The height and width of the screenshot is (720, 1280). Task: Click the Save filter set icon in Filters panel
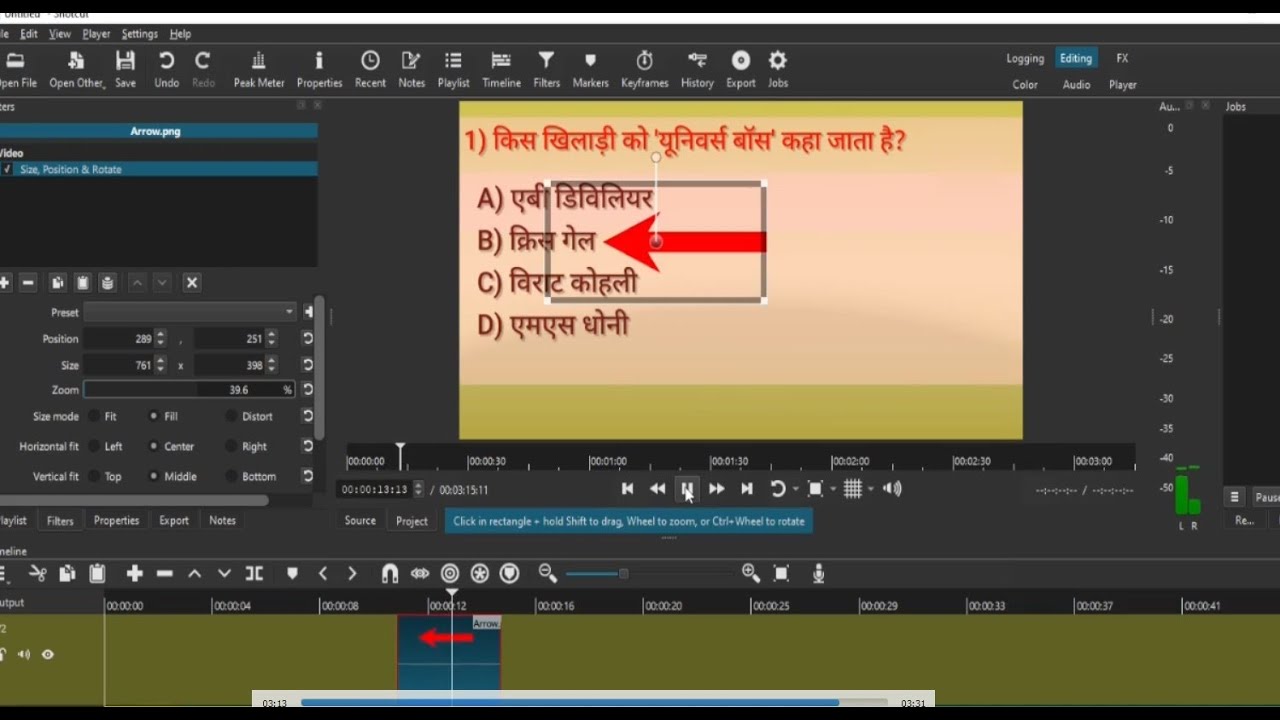tap(108, 283)
